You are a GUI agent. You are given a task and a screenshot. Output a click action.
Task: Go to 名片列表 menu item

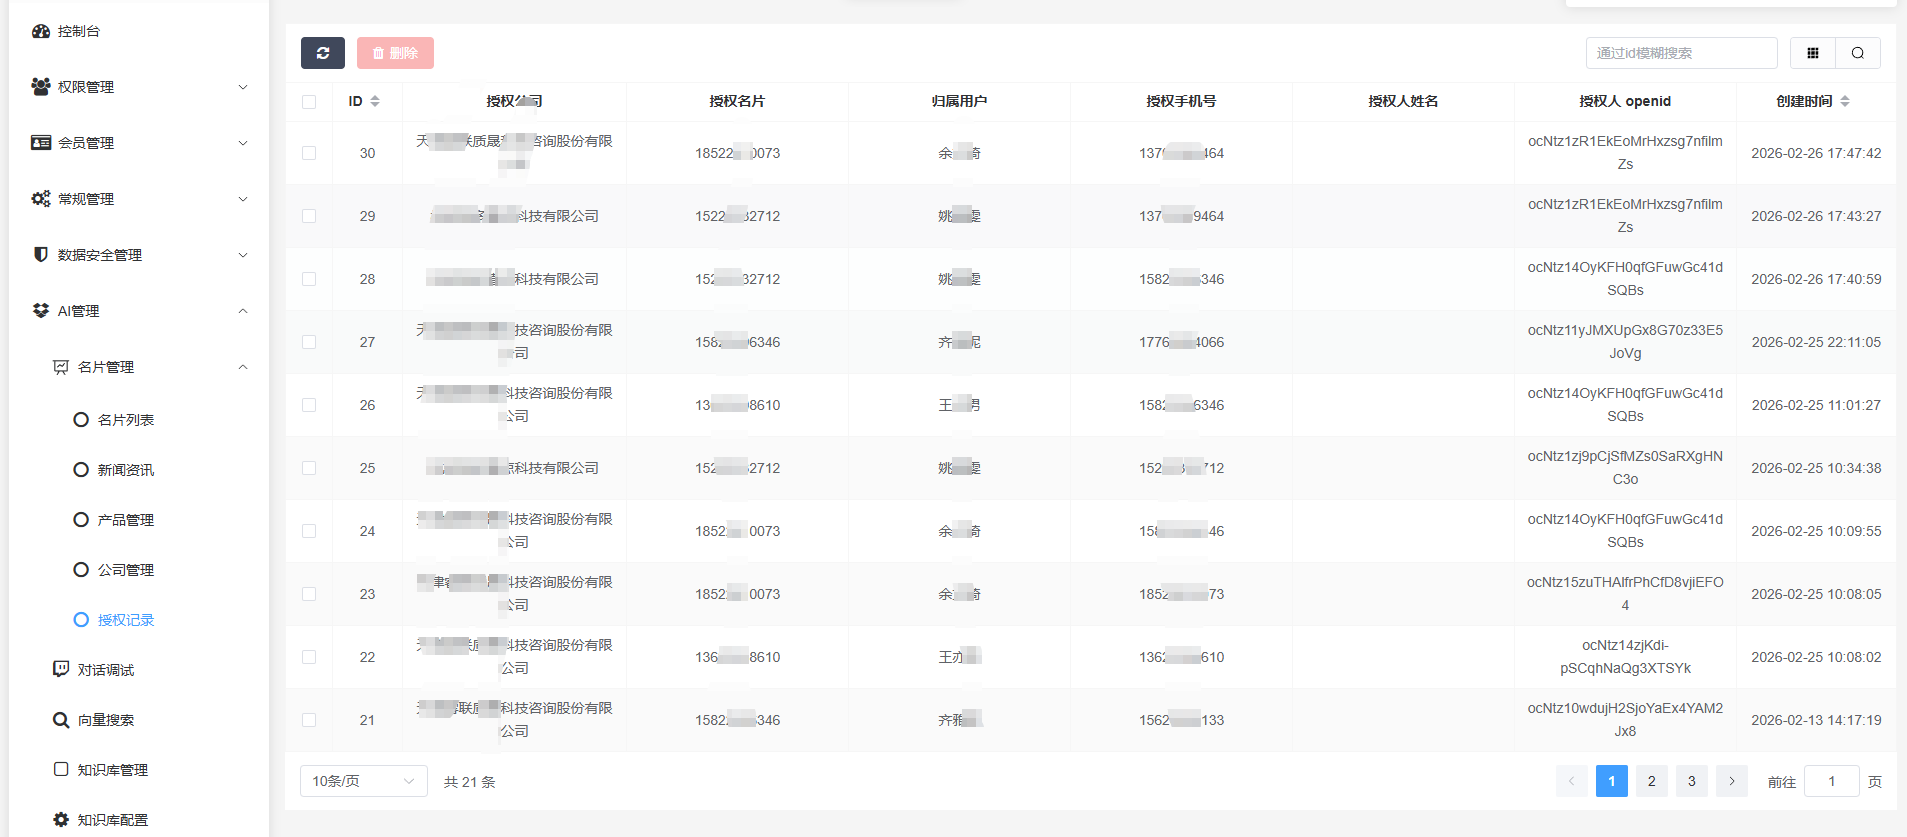(126, 420)
